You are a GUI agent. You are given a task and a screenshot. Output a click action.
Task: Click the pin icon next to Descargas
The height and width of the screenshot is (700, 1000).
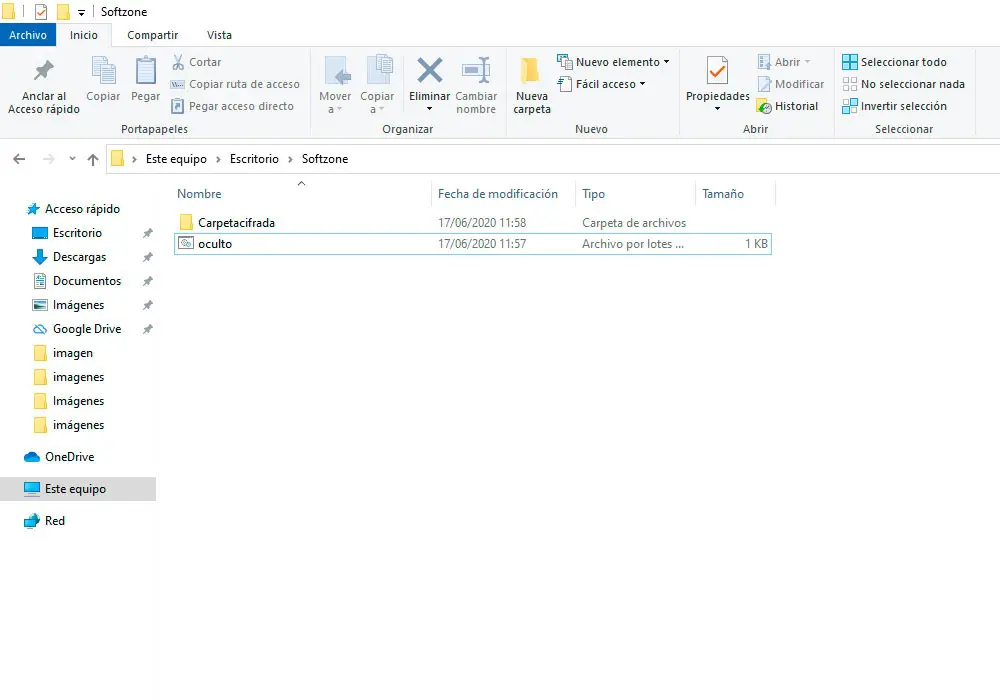click(147, 257)
